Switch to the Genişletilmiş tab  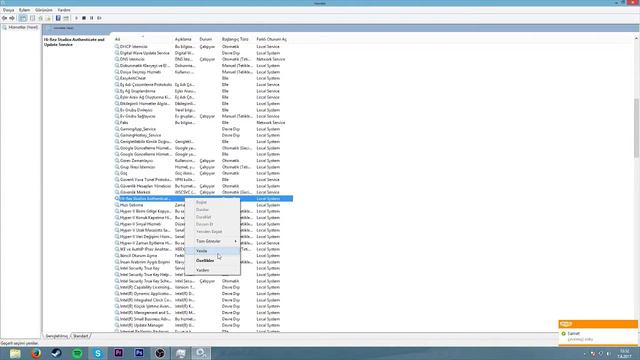click(x=56, y=336)
